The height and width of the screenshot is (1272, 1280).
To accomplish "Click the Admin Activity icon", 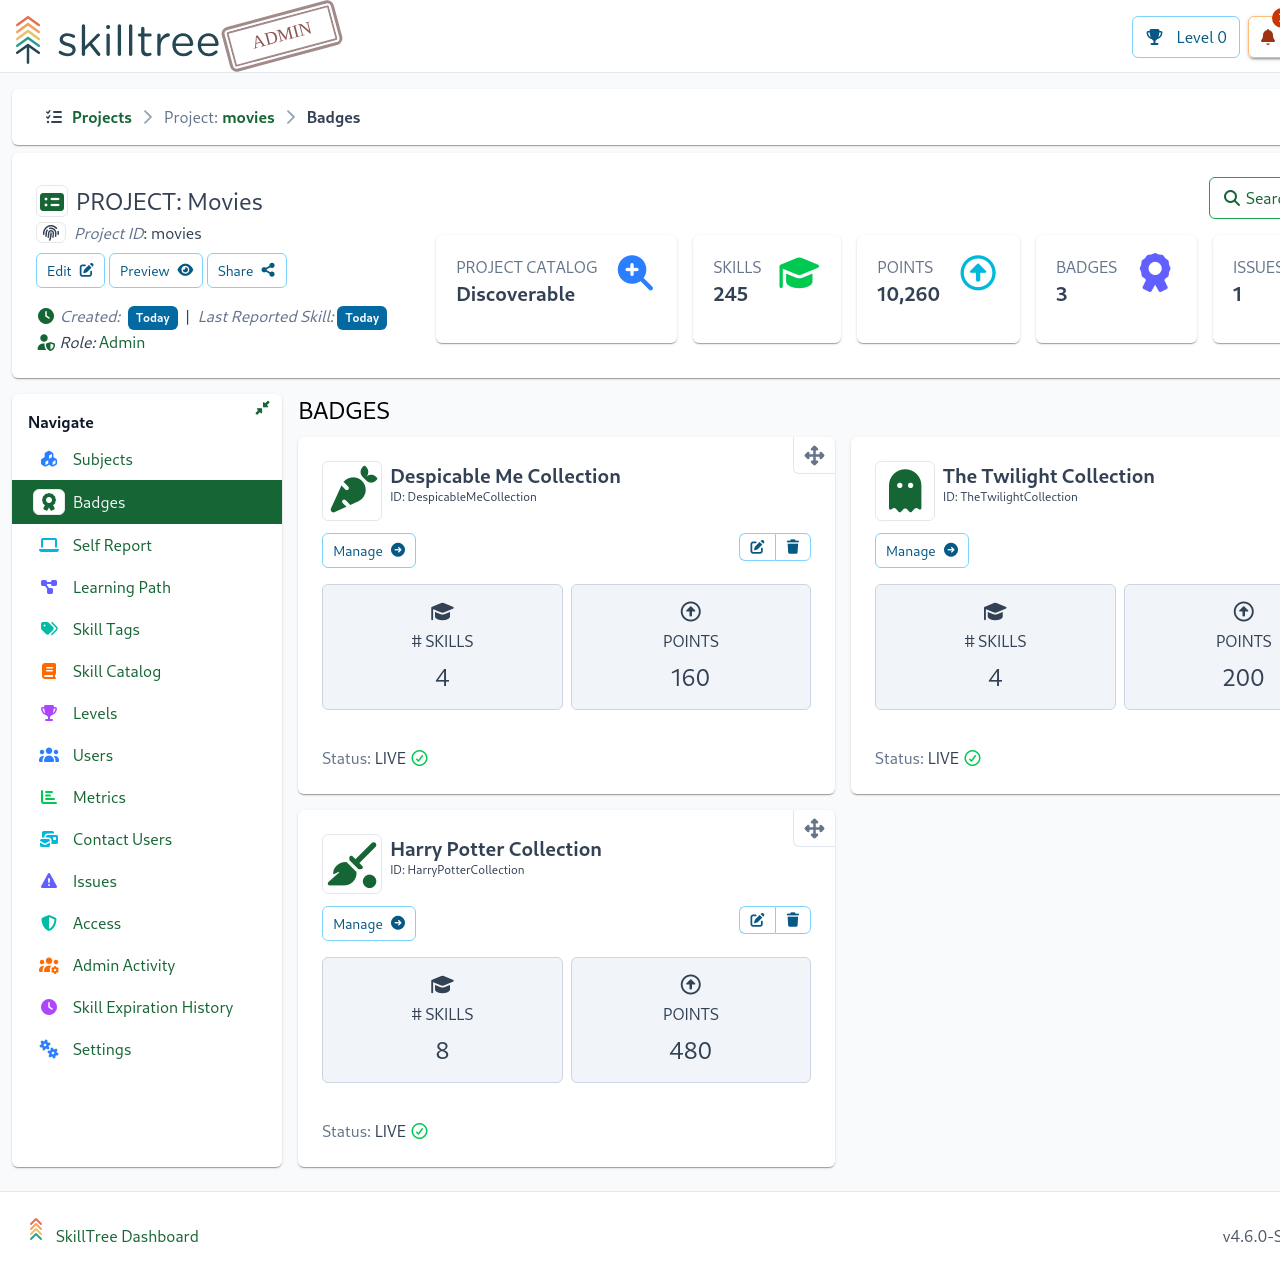I will (49, 965).
